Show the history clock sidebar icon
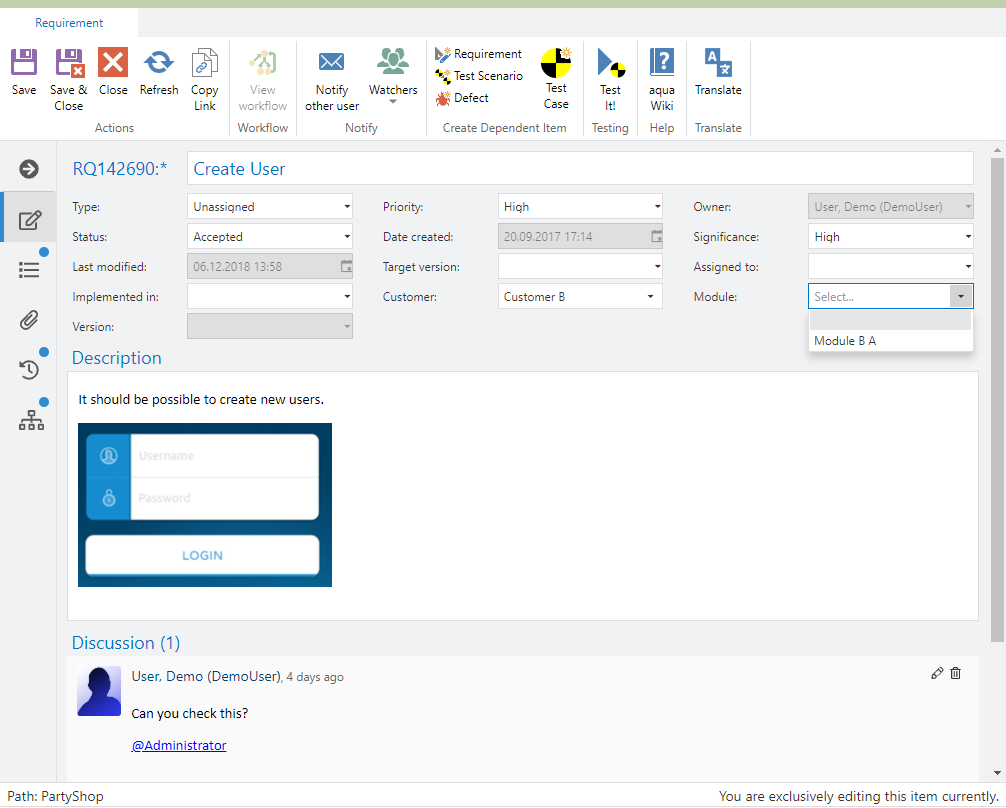 [30, 370]
